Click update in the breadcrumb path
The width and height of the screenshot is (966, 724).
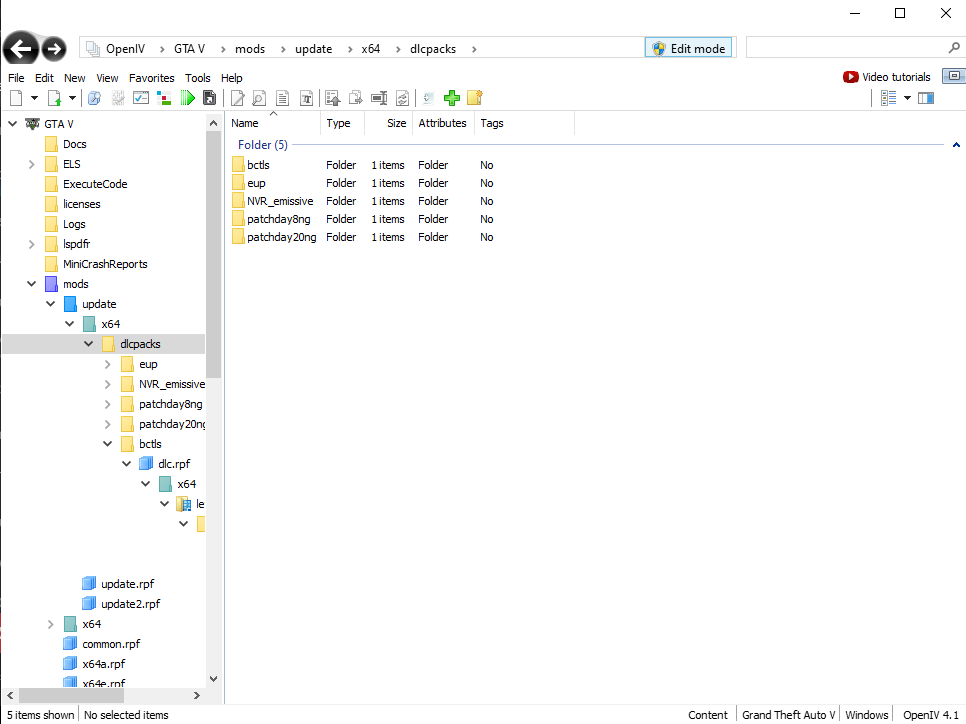click(314, 49)
